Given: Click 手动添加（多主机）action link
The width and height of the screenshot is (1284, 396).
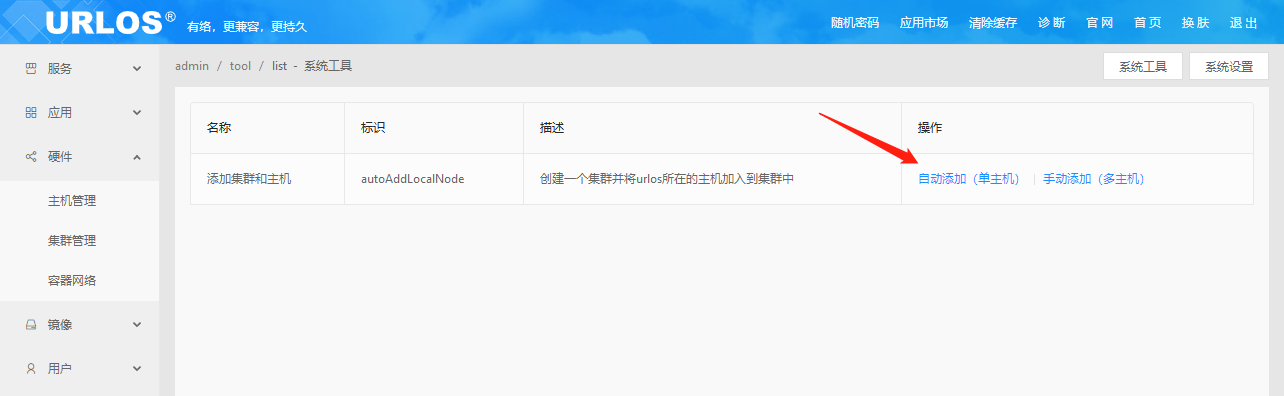Looking at the screenshot, I should pyautogui.click(x=1094, y=179).
